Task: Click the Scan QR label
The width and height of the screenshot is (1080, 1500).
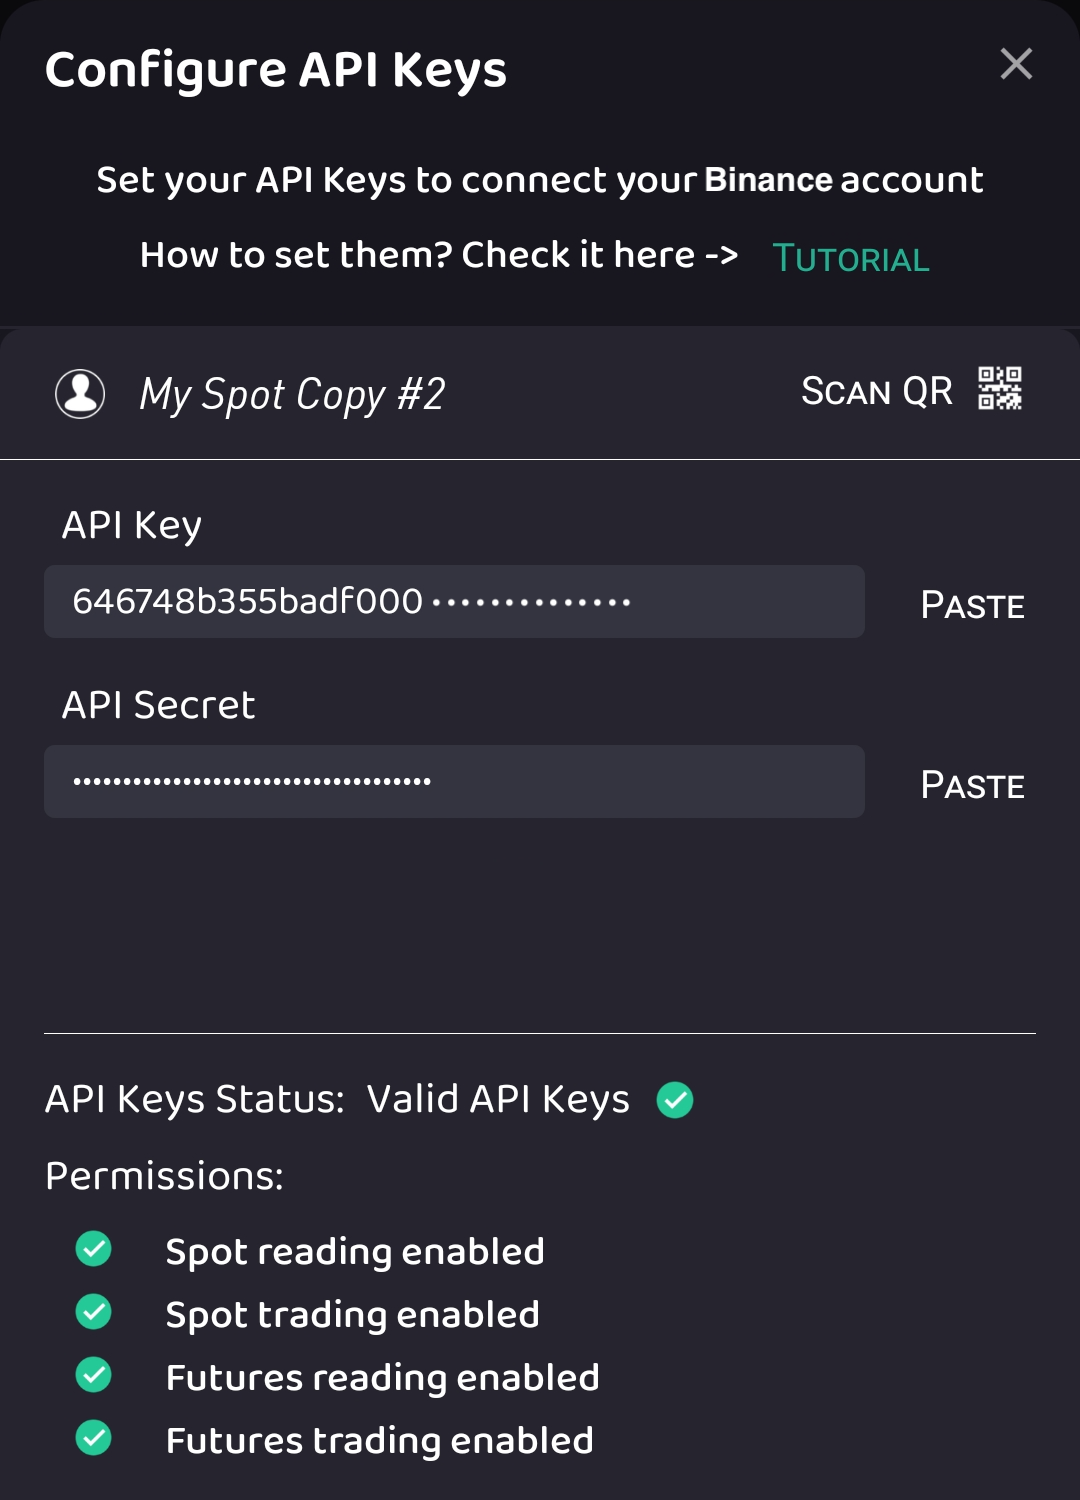Action: [877, 390]
